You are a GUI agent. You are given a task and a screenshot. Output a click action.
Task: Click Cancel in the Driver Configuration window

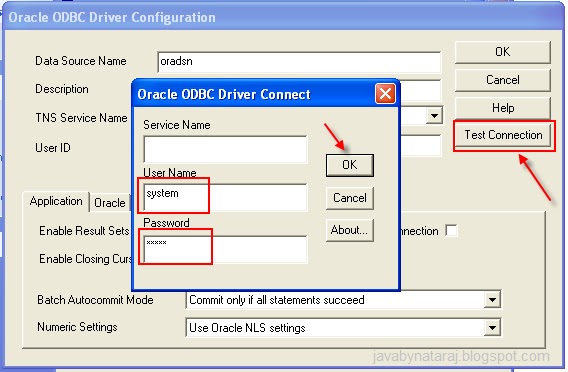502,80
